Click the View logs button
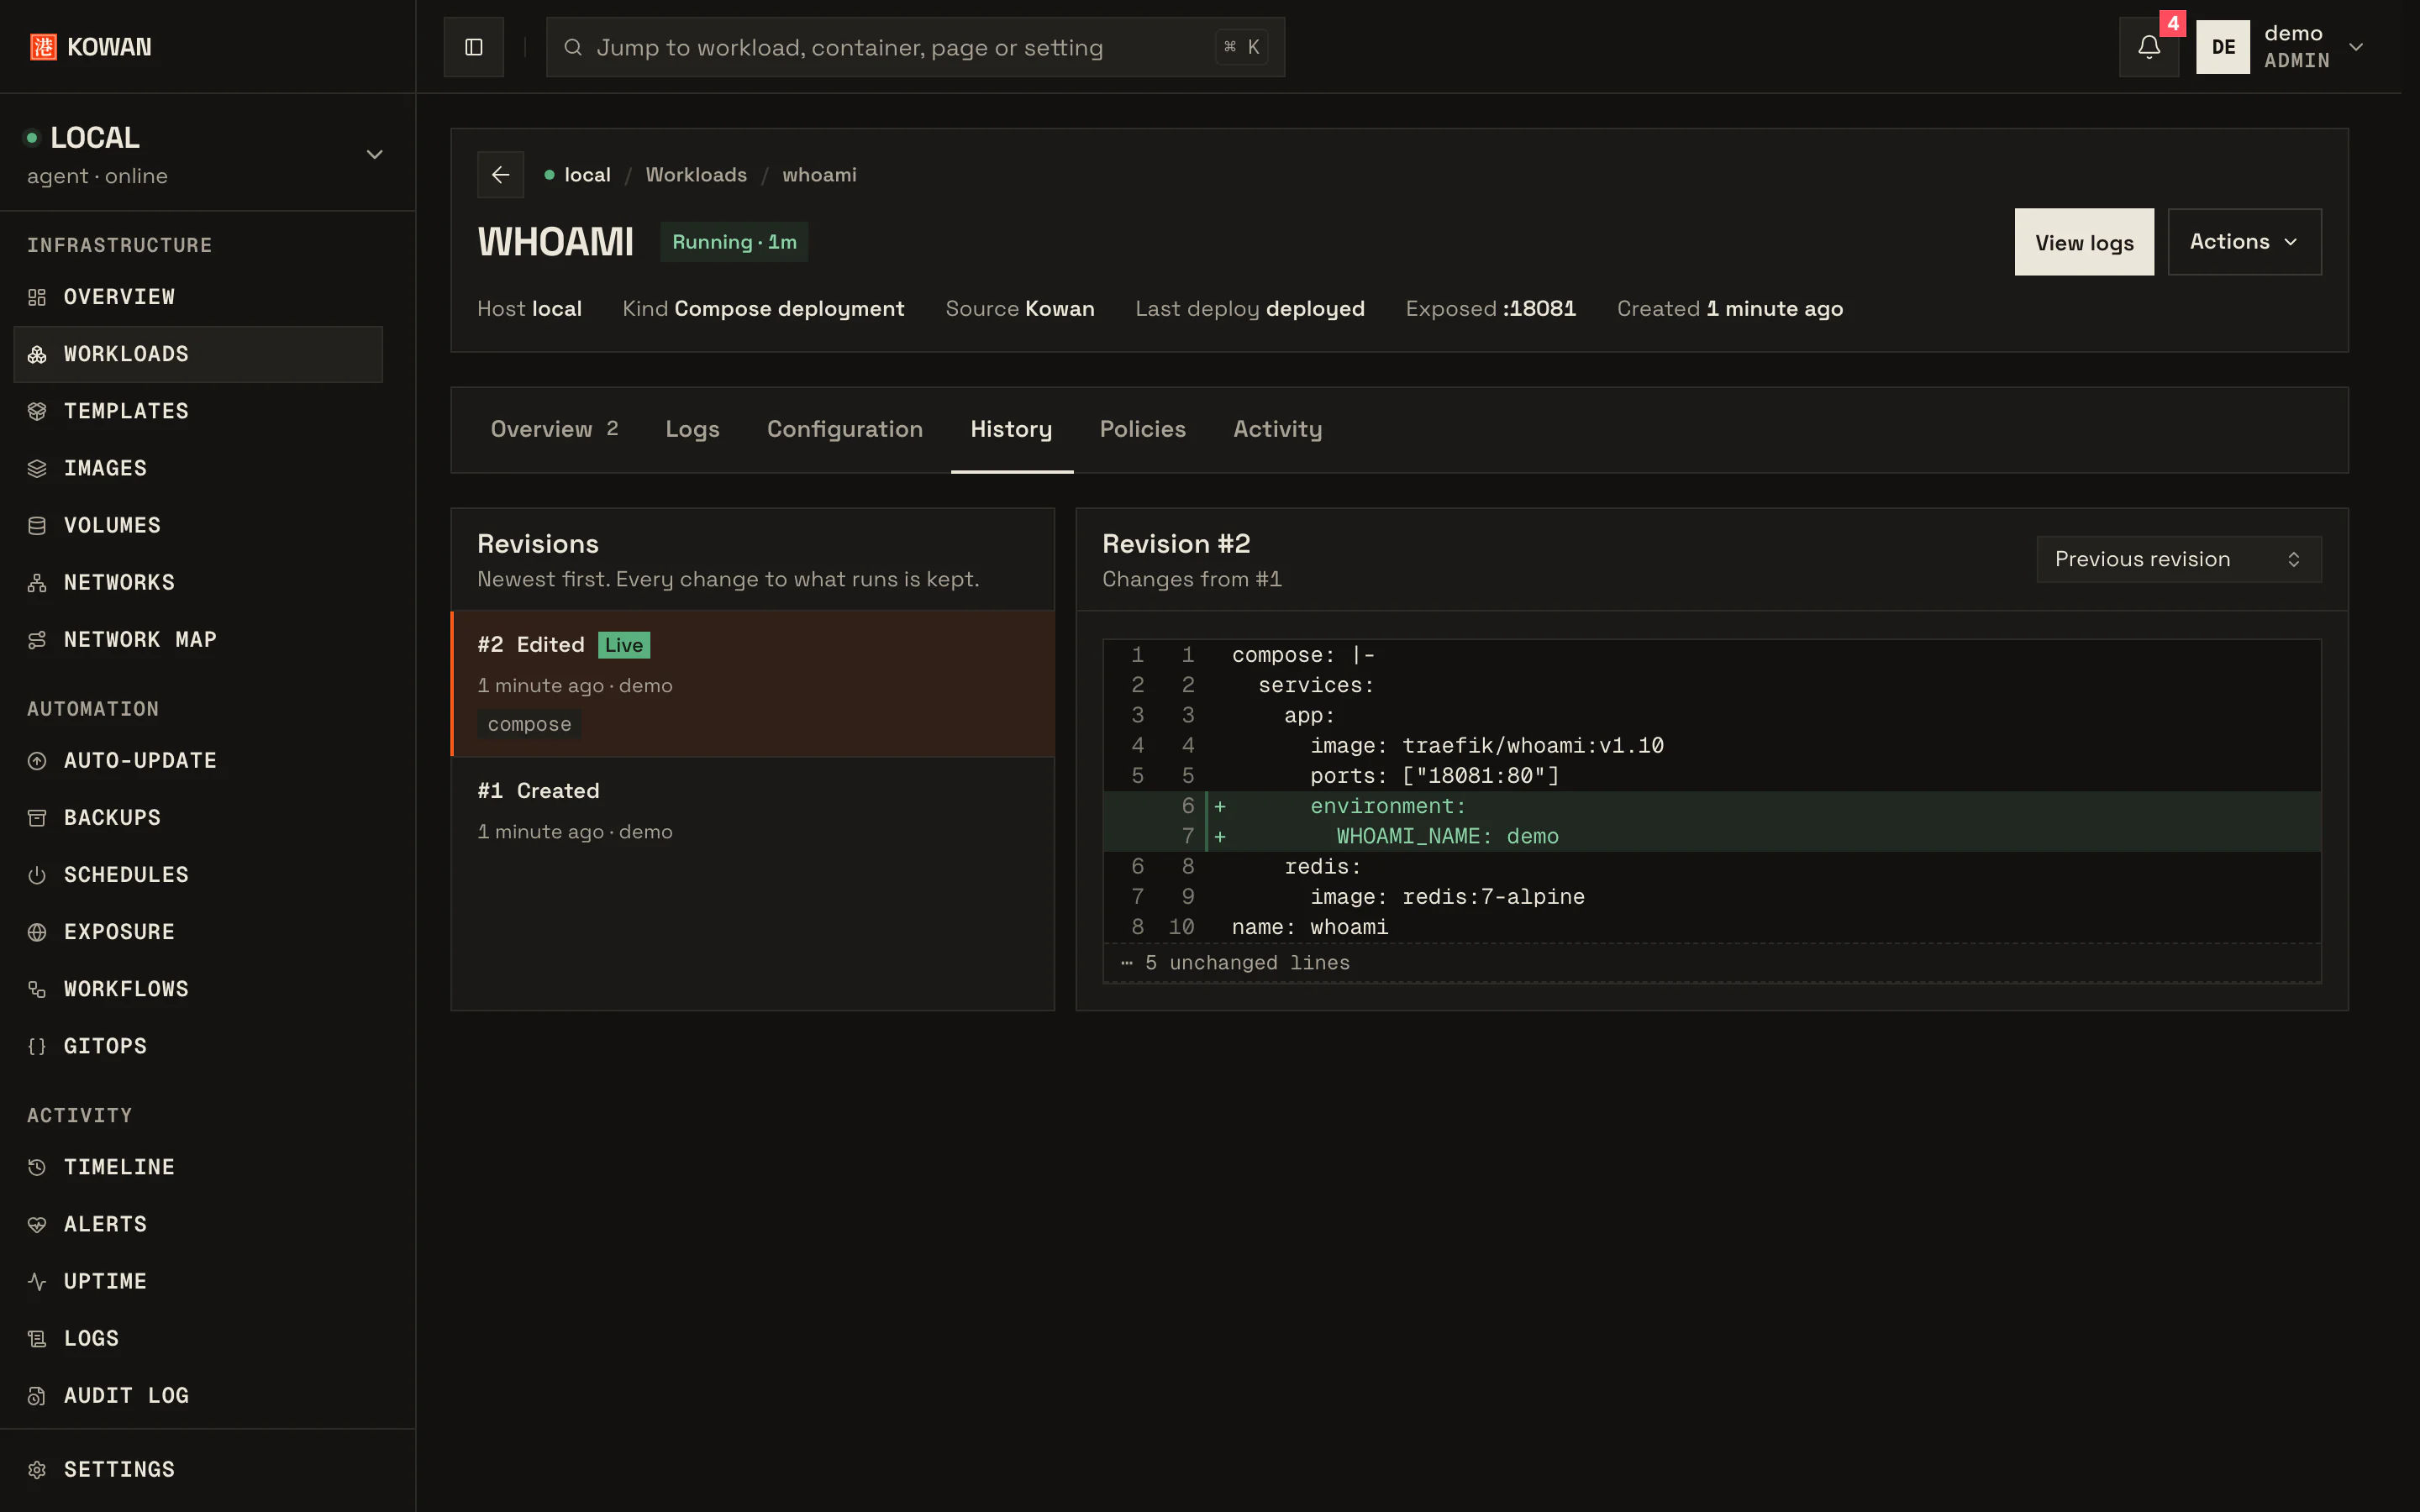The height and width of the screenshot is (1512, 2420). click(2083, 242)
